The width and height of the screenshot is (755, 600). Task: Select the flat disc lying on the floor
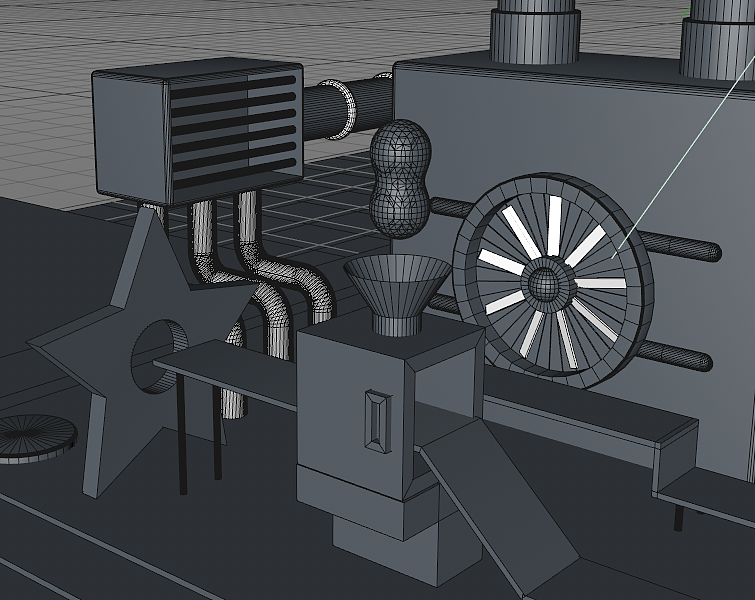(37, 439)
